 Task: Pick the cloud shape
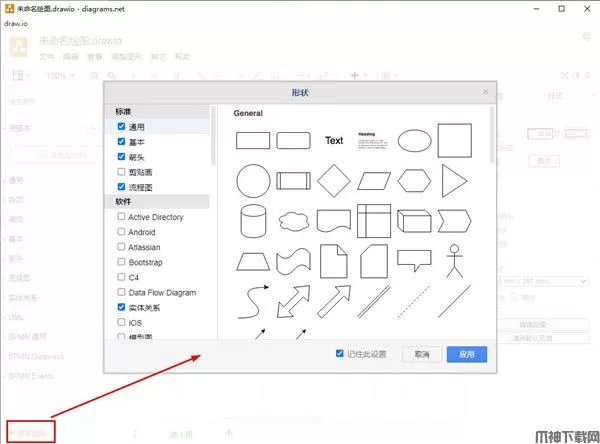[293, 220]
